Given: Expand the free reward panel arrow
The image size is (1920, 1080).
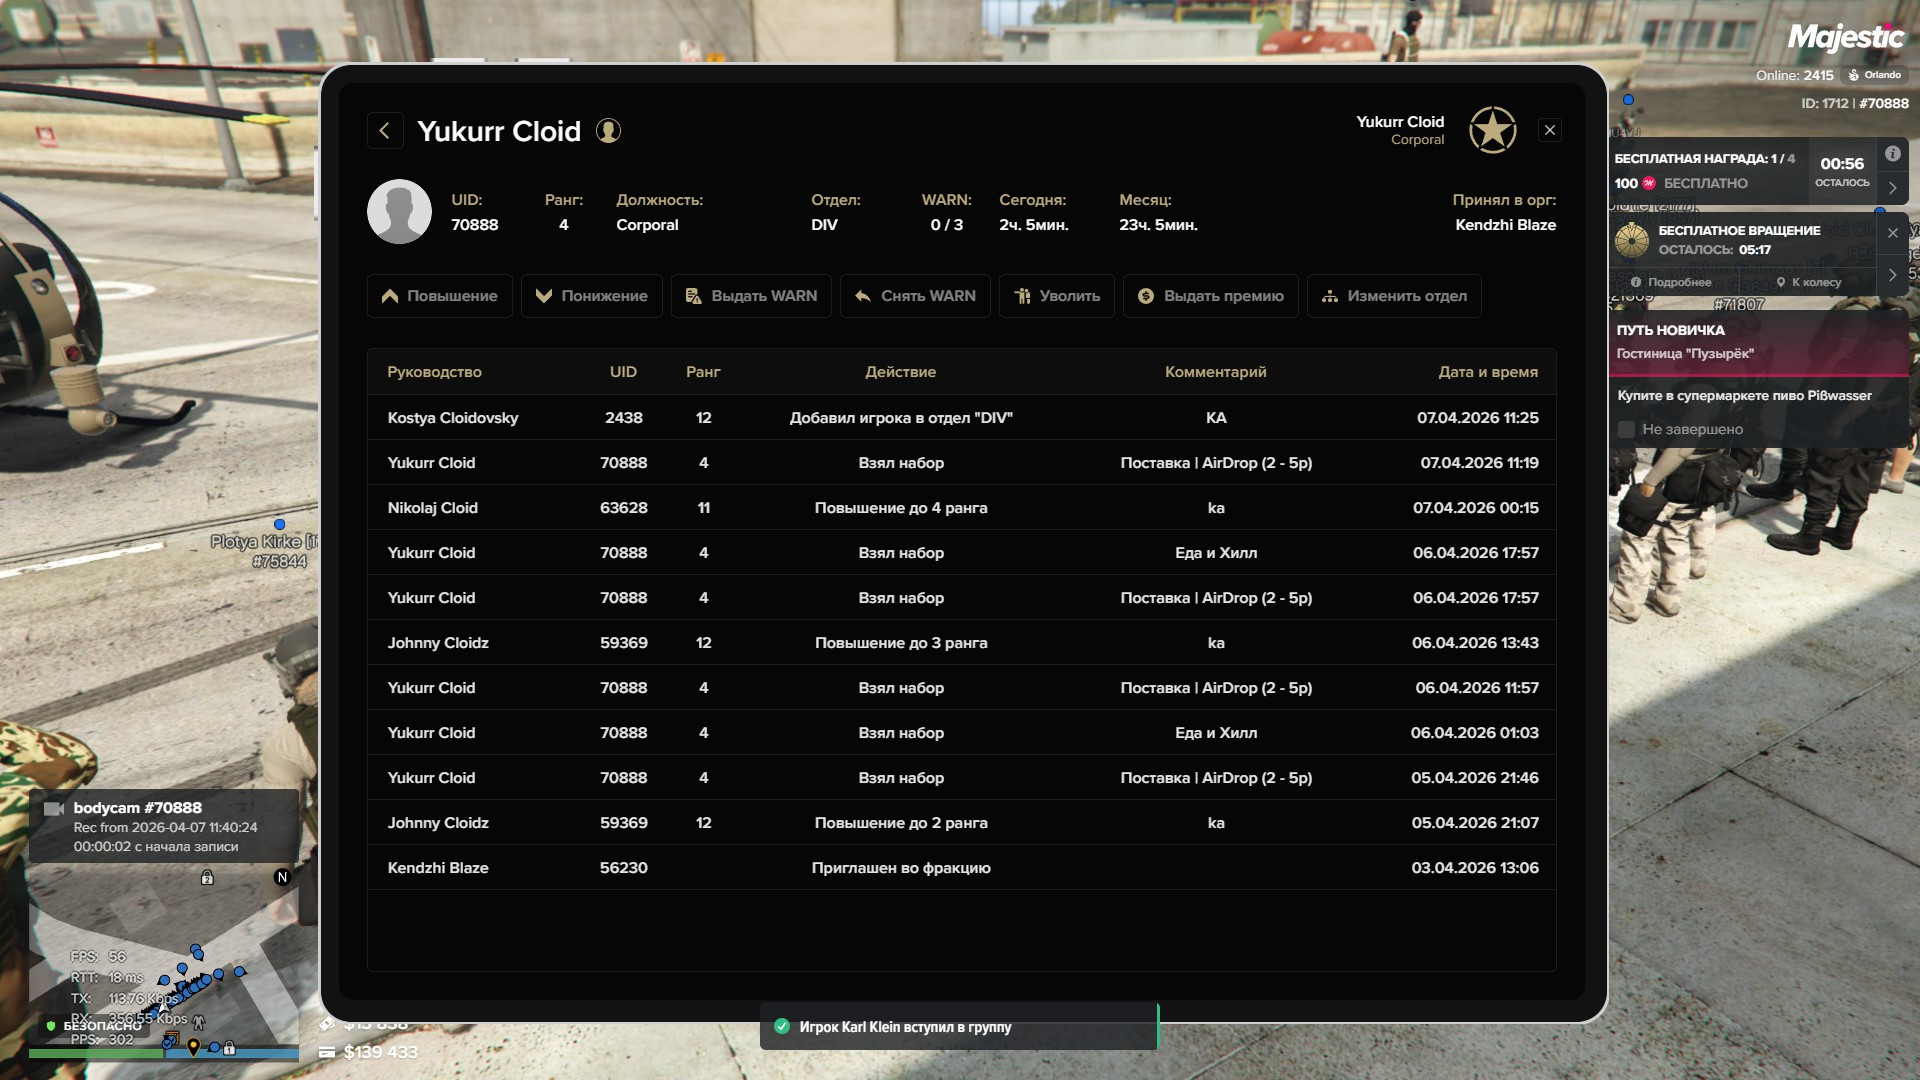Looking at the screenshot, I should pyautogui.click(x=1892, y=188).
